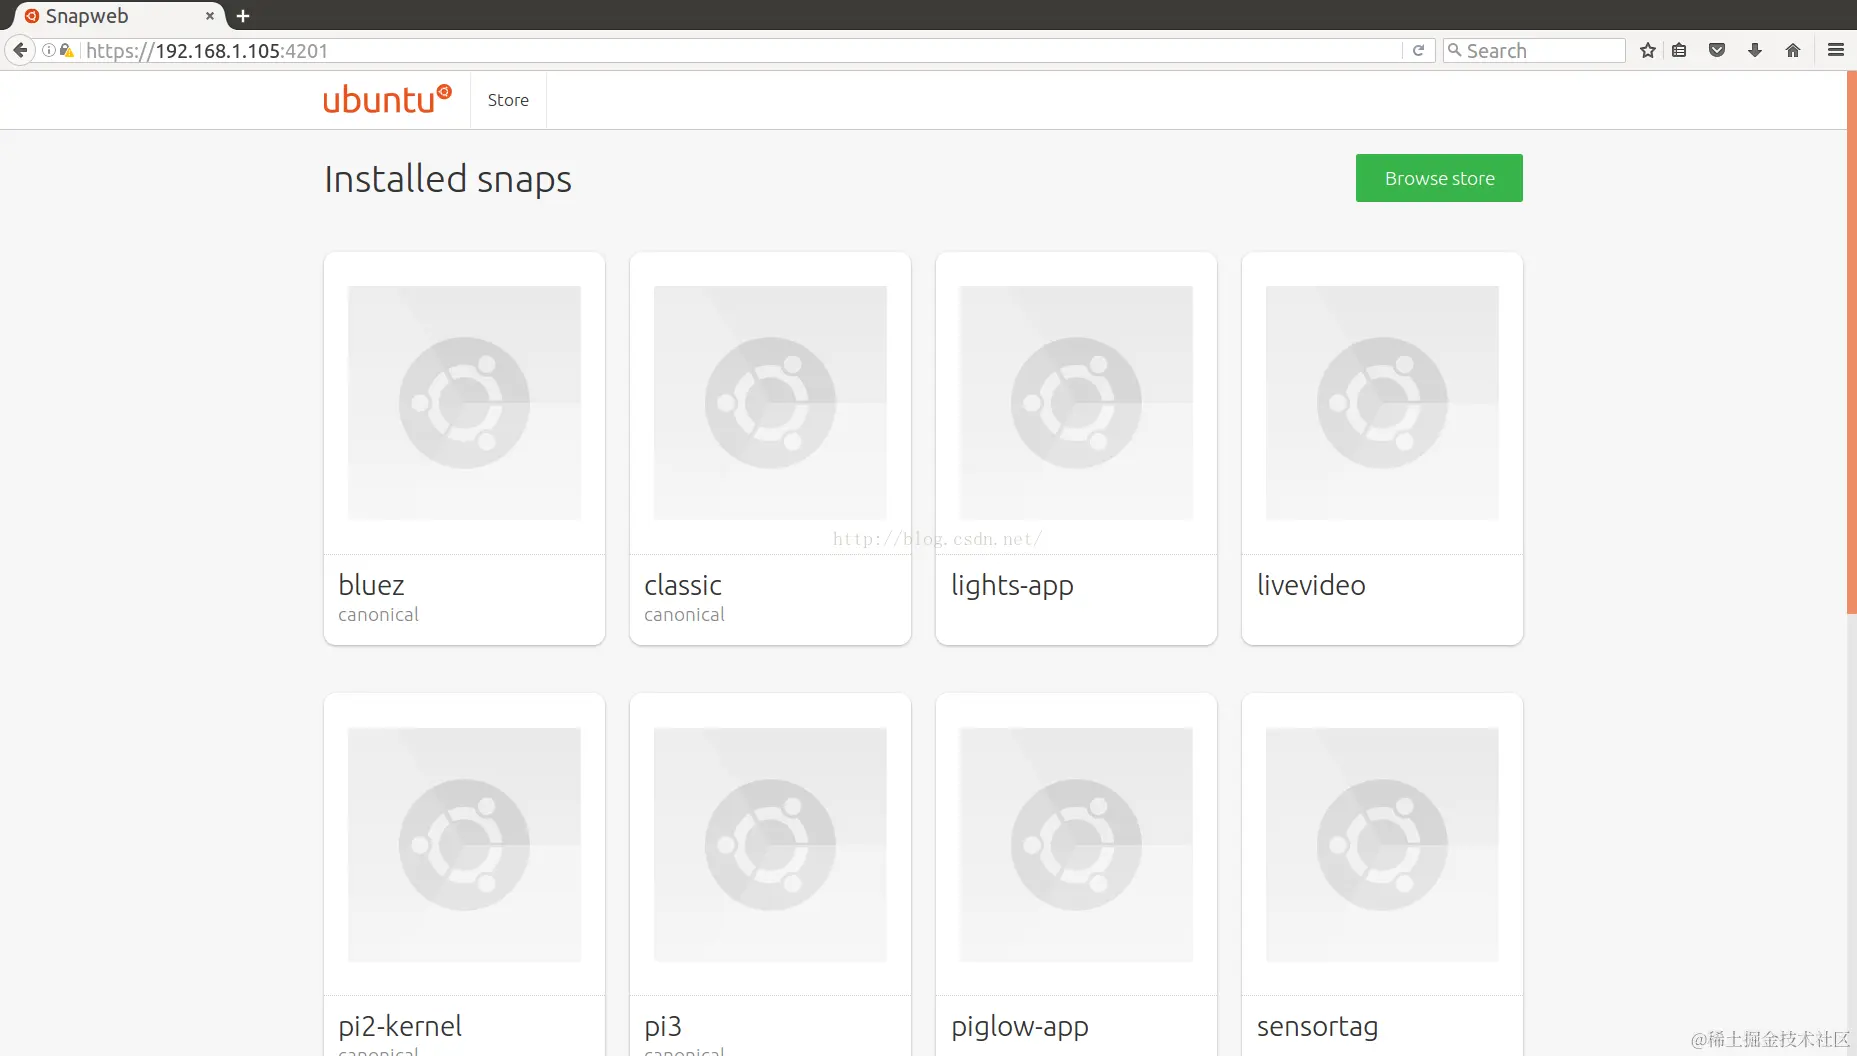Open the Store menu item
The width and height of the screenshot is (1857, 1056).
[508, 100]
